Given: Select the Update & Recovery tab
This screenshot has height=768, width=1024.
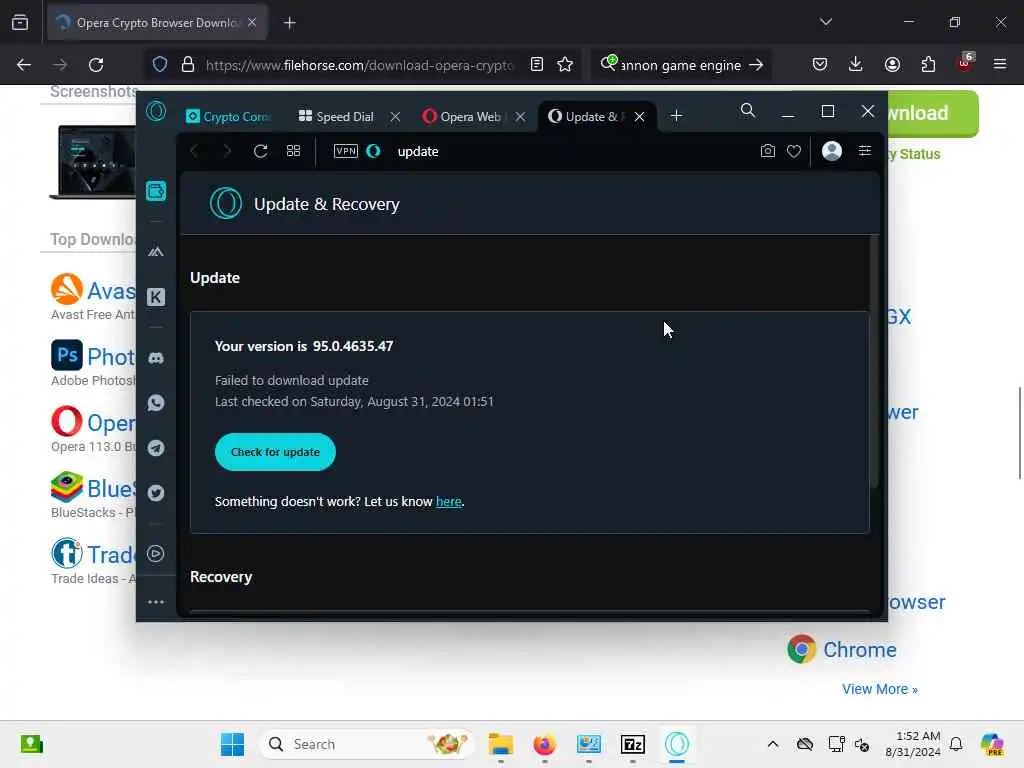Looking at the screenshot, I should point(586,117).
